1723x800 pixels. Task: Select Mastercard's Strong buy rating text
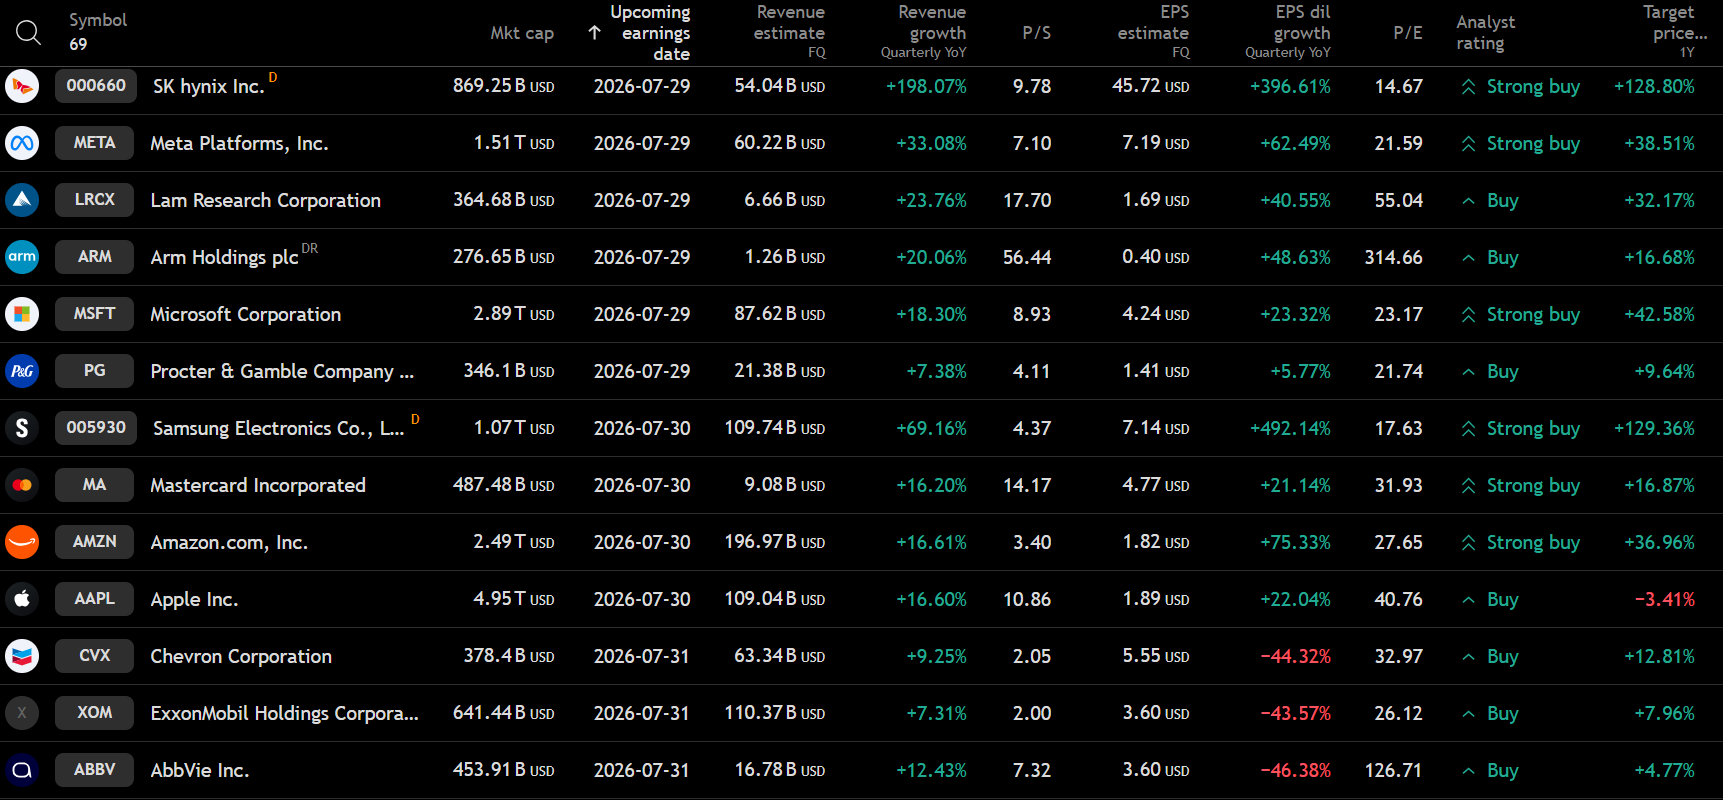tap(1533, 486)
